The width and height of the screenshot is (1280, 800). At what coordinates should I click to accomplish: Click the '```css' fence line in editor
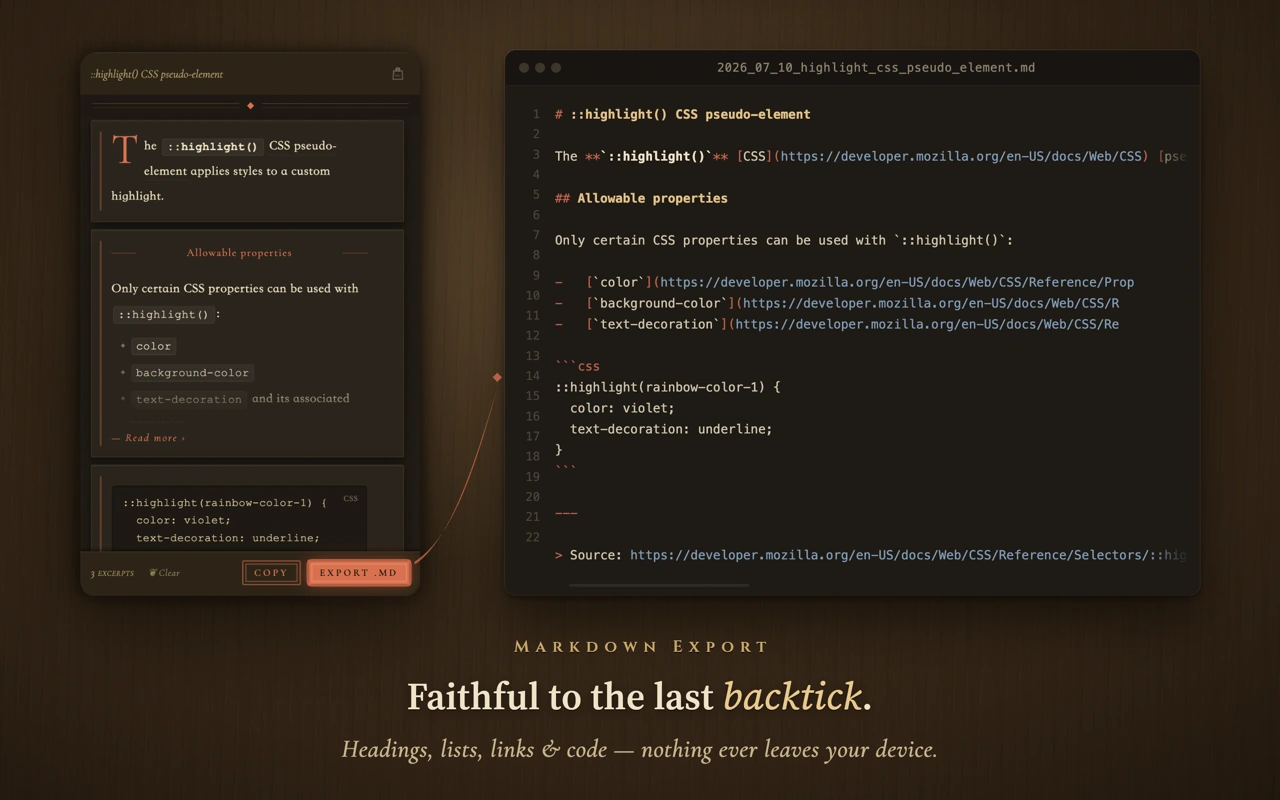click(577, 366)
